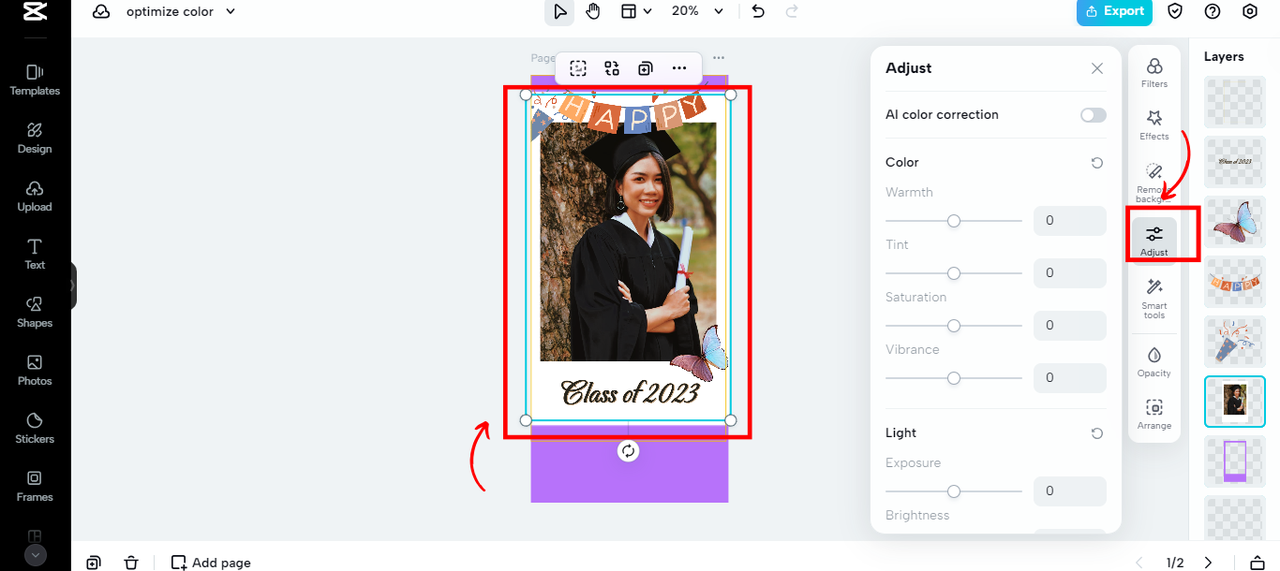Click the CapCut logo icon
The height and width of the screenshot is (571, 1280).
35,12
